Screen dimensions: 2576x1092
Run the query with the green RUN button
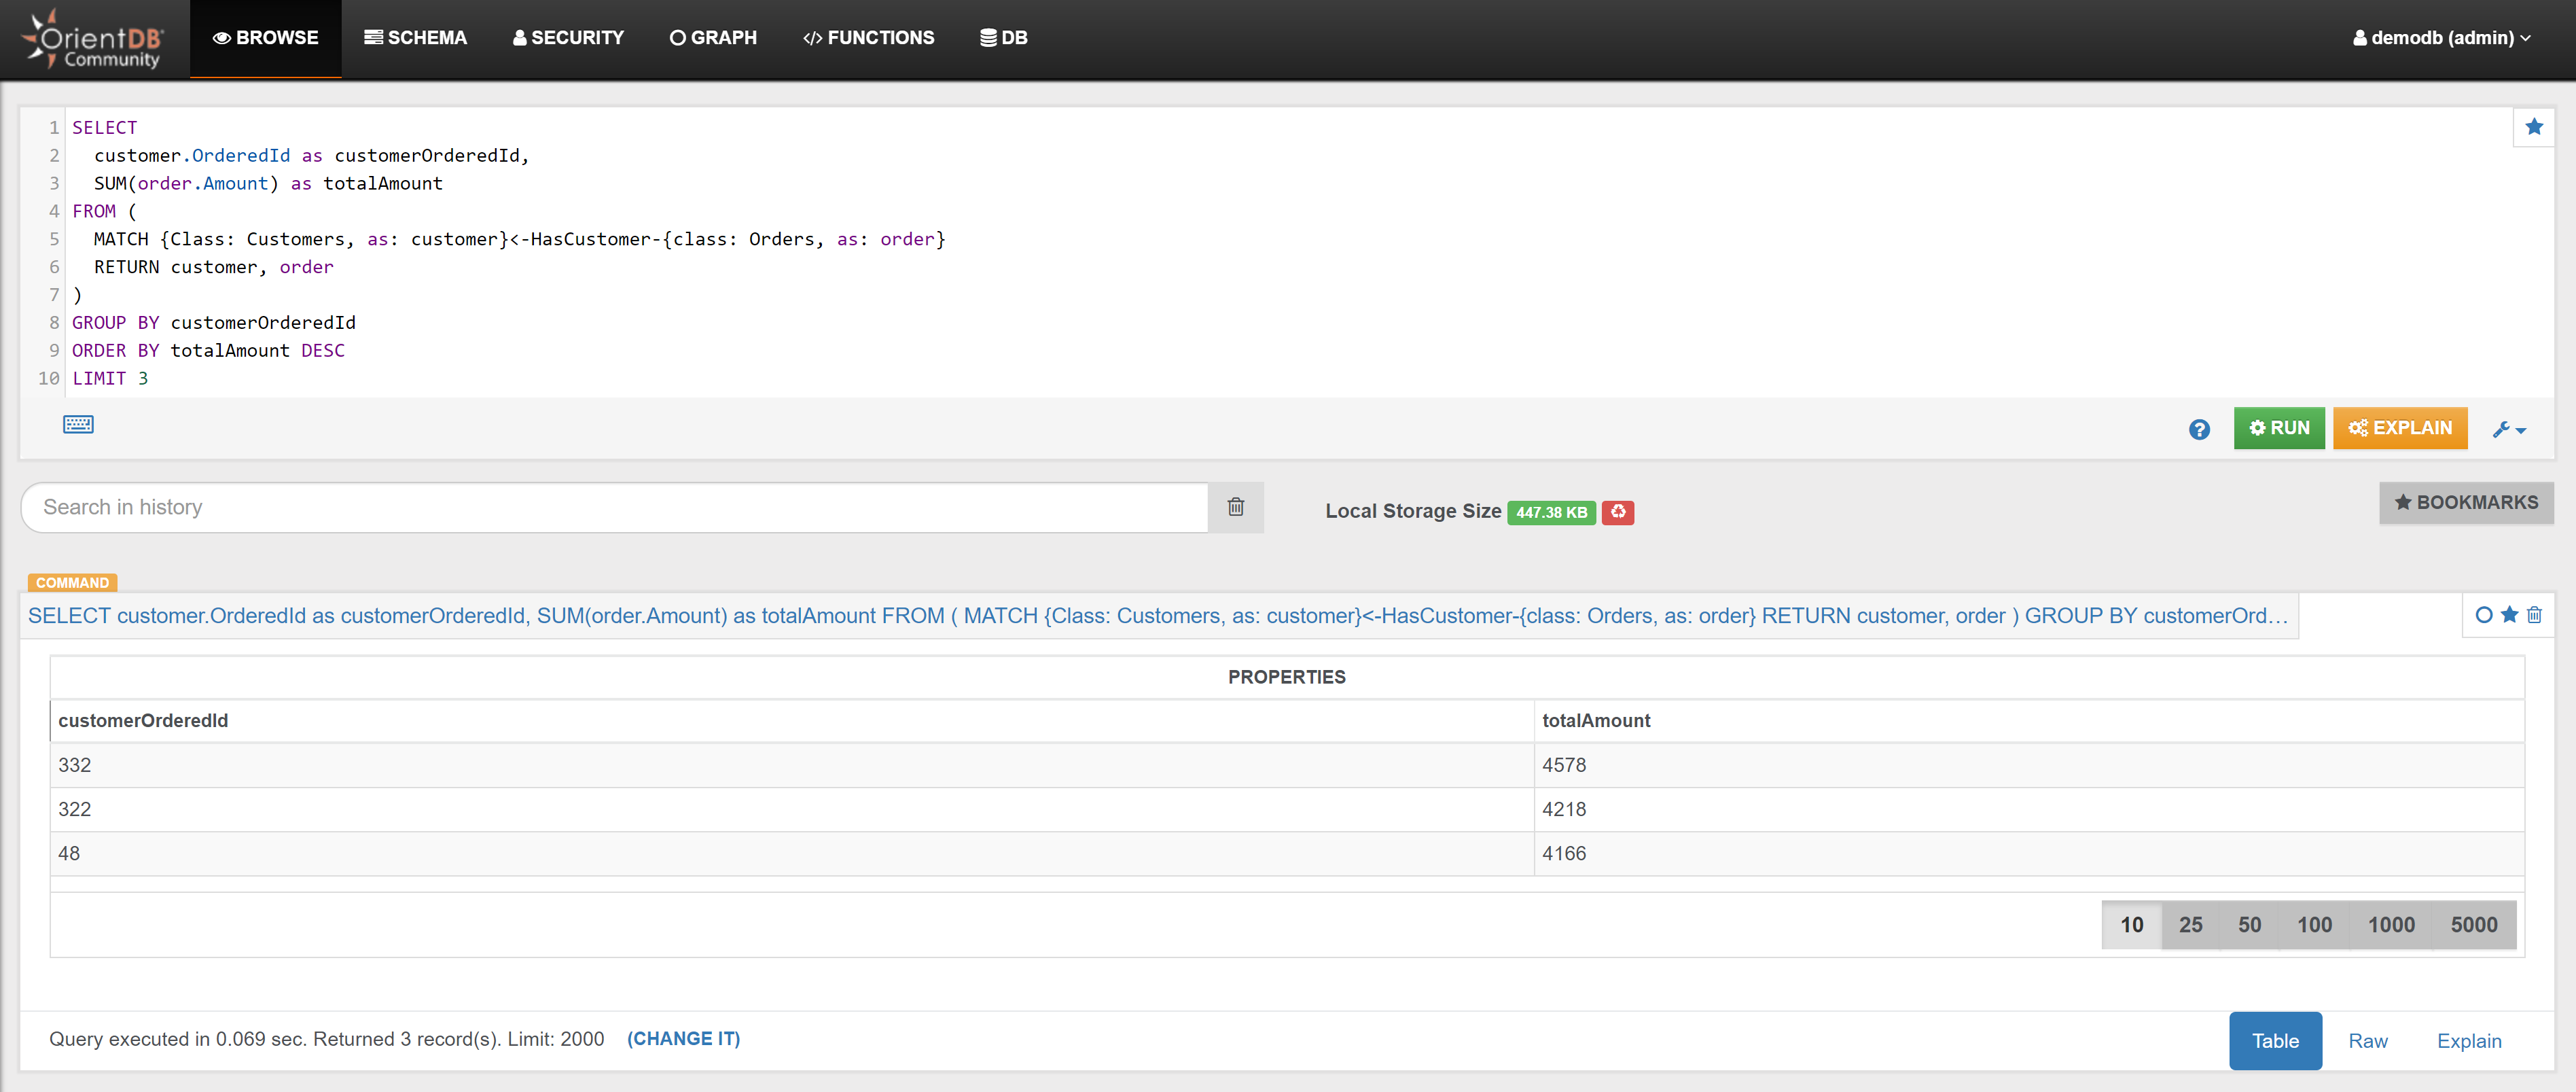click(2279, 428)
